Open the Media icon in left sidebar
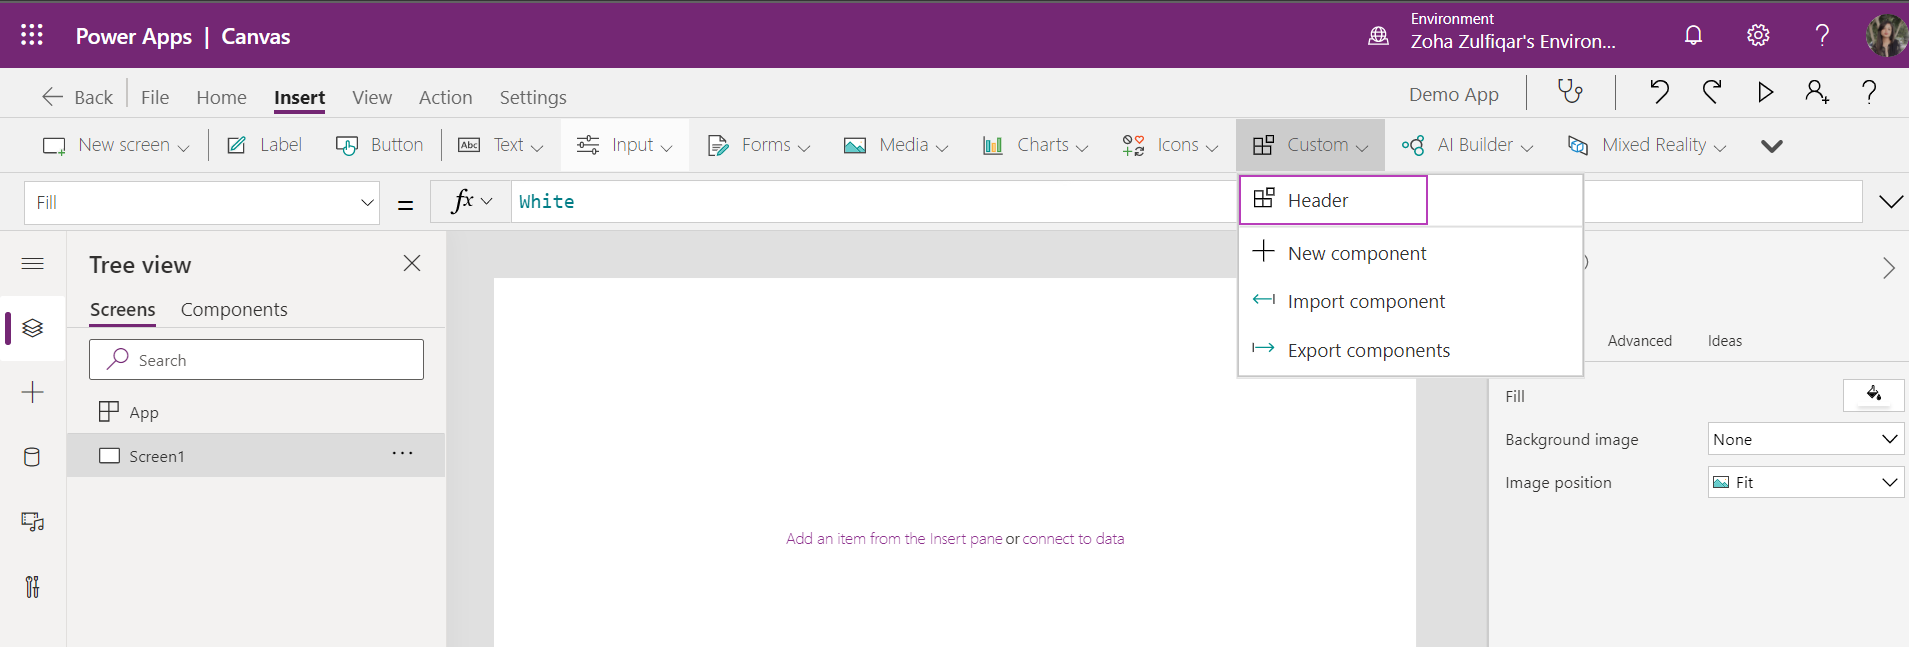The height and width of the screenshot is (647, 1909). tap(32, 522)
